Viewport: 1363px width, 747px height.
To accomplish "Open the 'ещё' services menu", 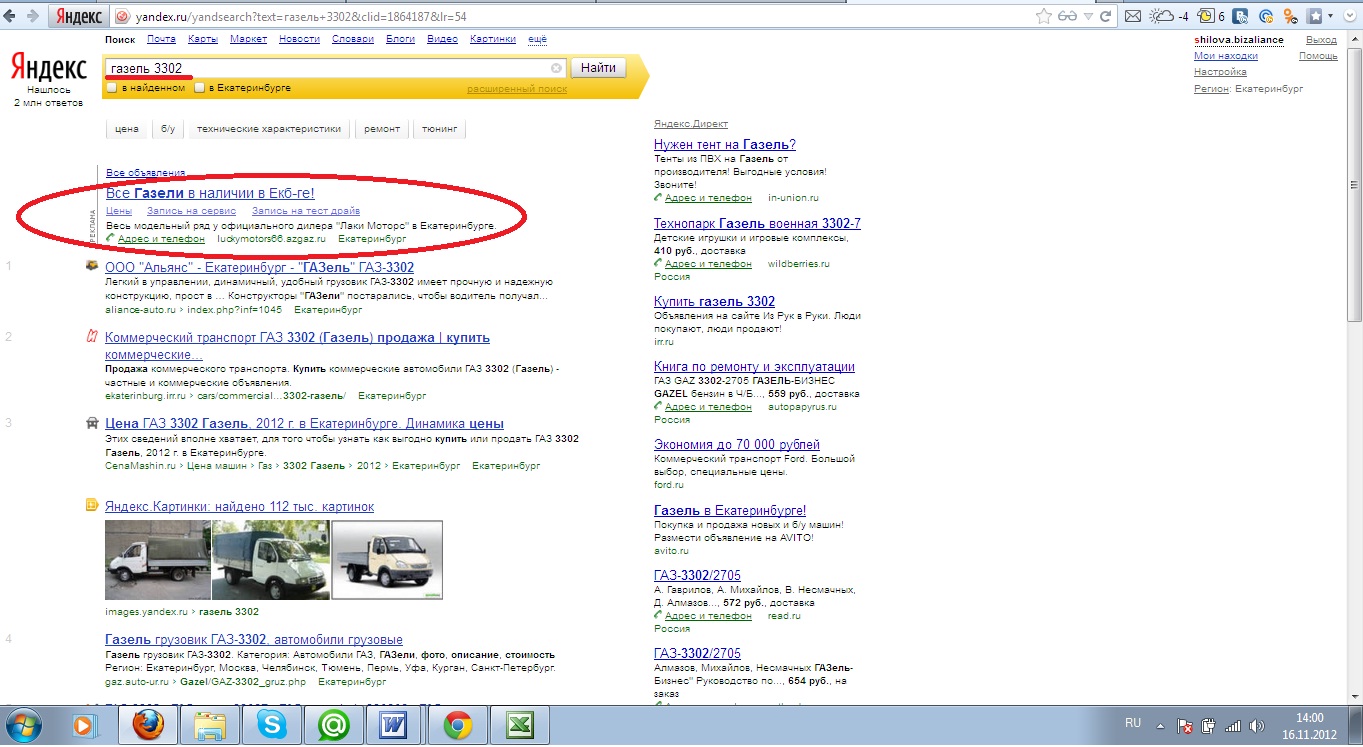I will click(537, 39).
